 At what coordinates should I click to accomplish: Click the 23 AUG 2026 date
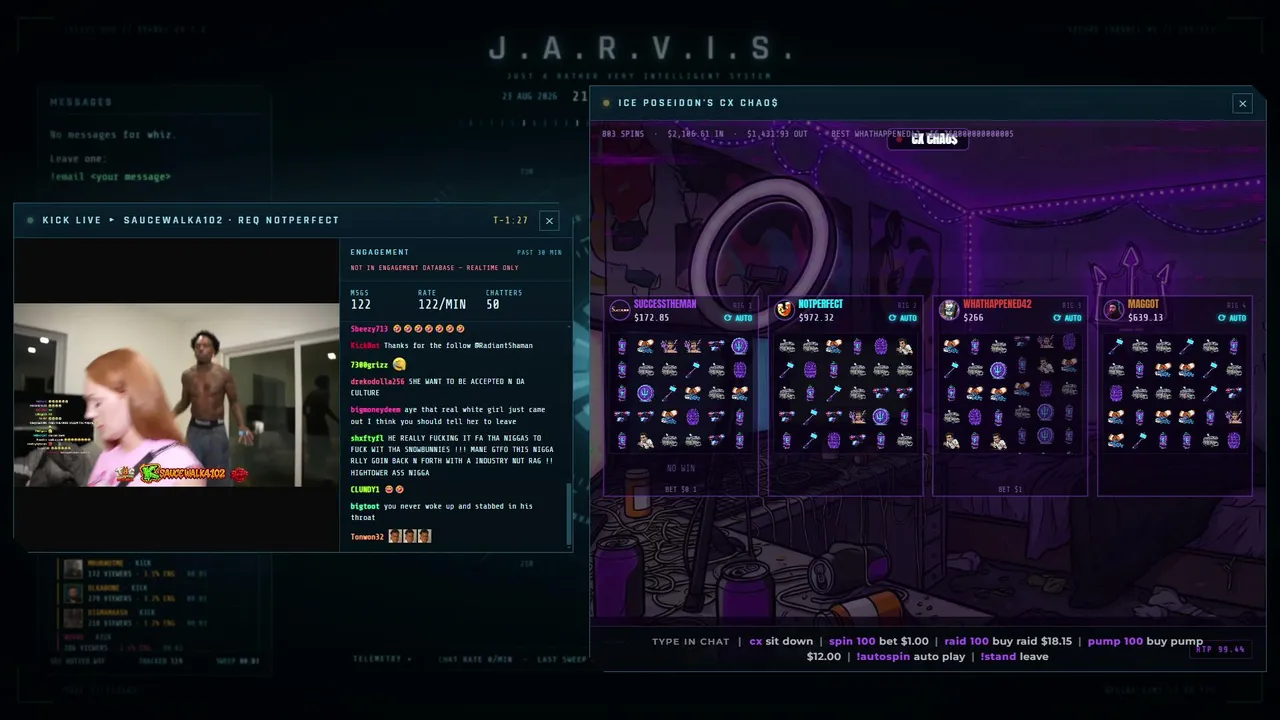coord(529,97)
